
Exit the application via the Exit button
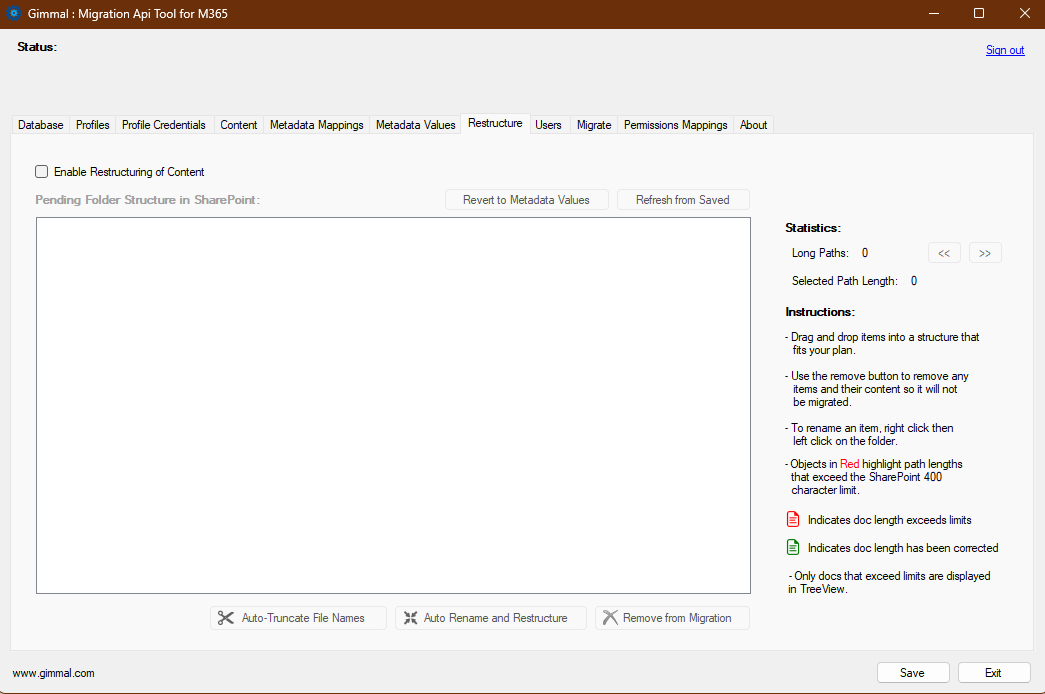point(993,672)
